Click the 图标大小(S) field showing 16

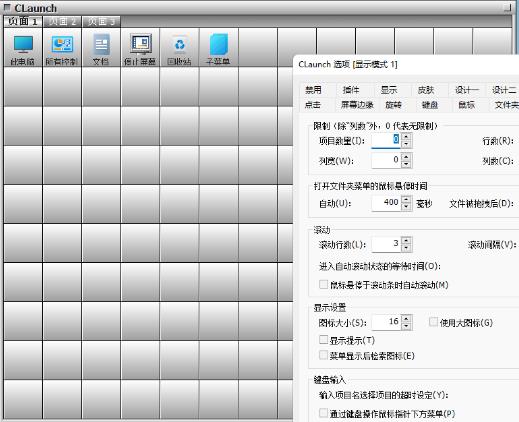(x=386, y=322)
